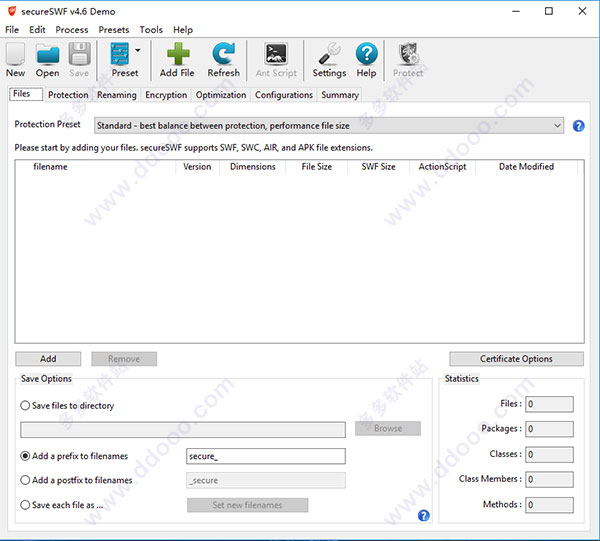Expand the Protection Preset dropdown
Viewport: 600px width, 541px height.
click(557, 126)
